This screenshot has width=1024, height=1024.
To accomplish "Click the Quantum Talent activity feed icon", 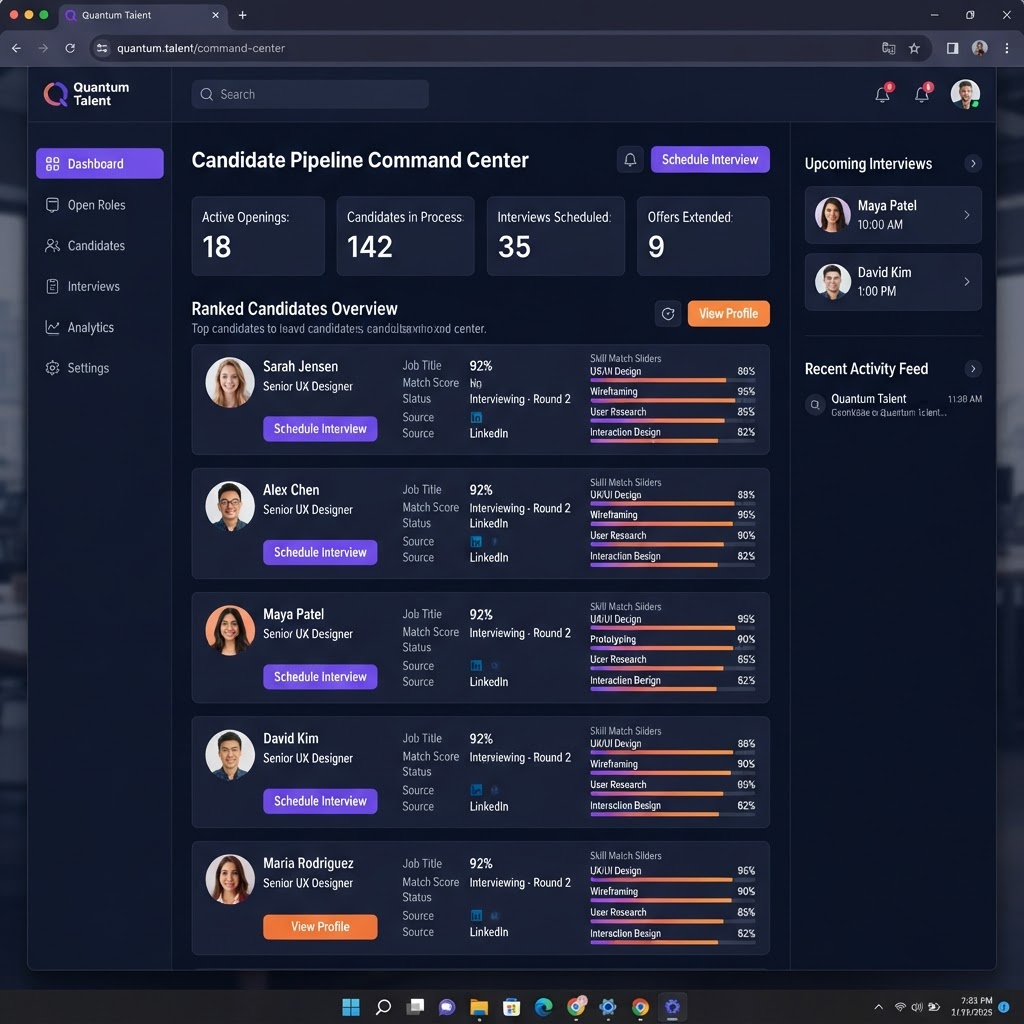I will [x=814, y=405].
